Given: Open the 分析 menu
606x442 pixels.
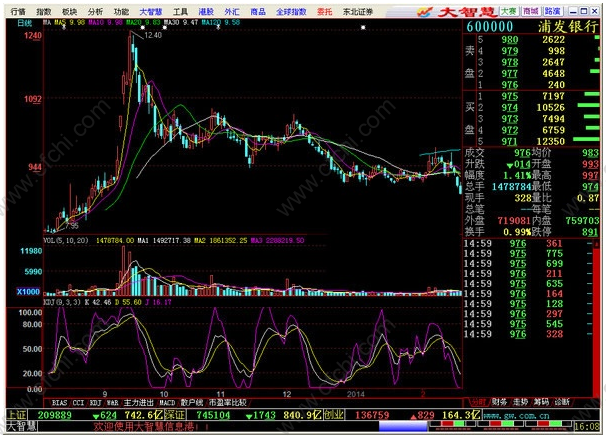Looking at the screenshot, I should click(95, 12).
